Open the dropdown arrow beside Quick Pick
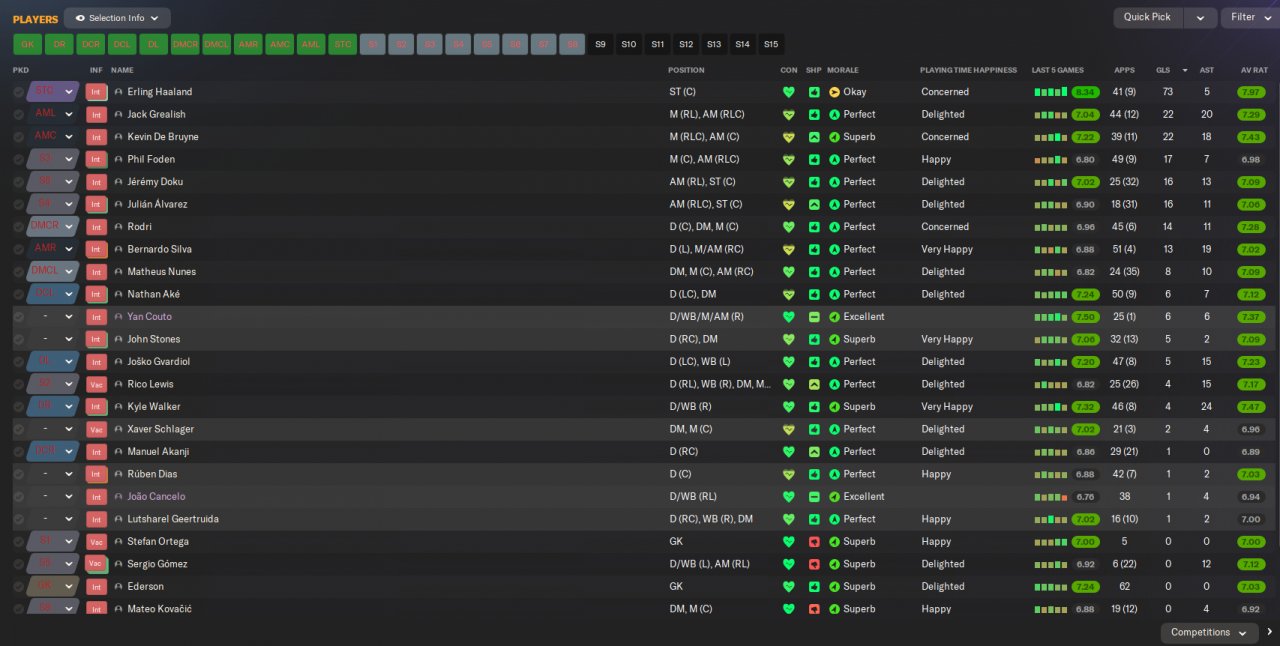This screenshot has width=1280, height=646. 1200,17
